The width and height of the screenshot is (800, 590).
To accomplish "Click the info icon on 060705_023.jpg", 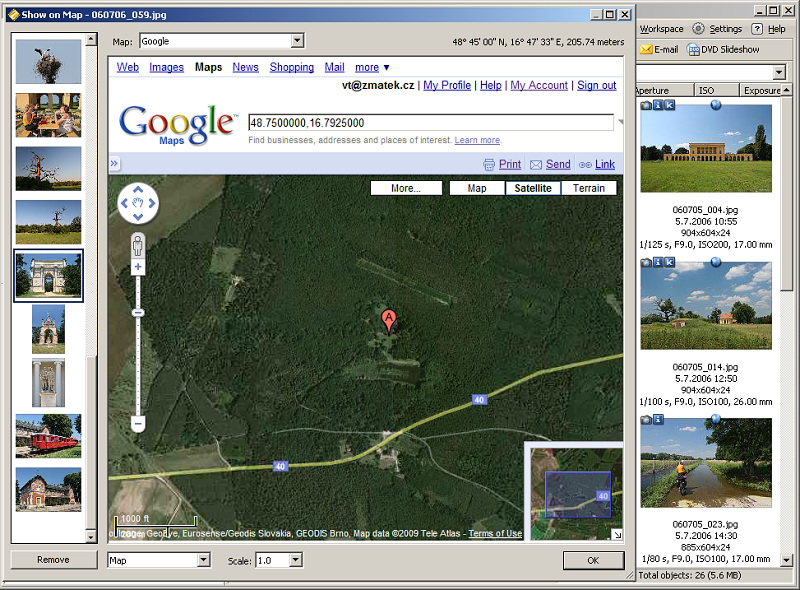I will coord(658,420).
